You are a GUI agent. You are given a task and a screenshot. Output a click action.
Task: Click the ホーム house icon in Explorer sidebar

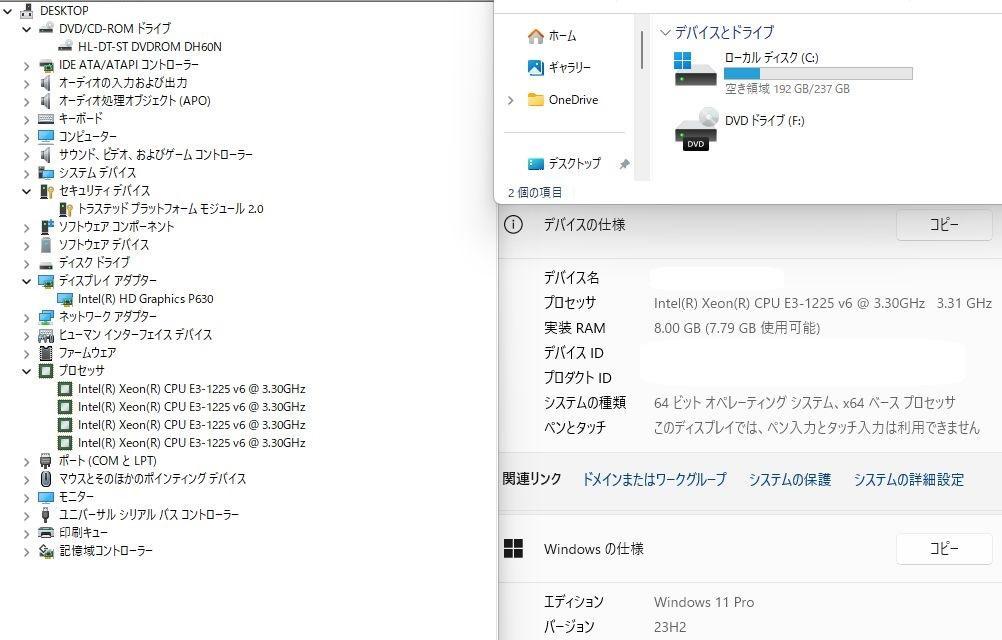tap(536, 36)
